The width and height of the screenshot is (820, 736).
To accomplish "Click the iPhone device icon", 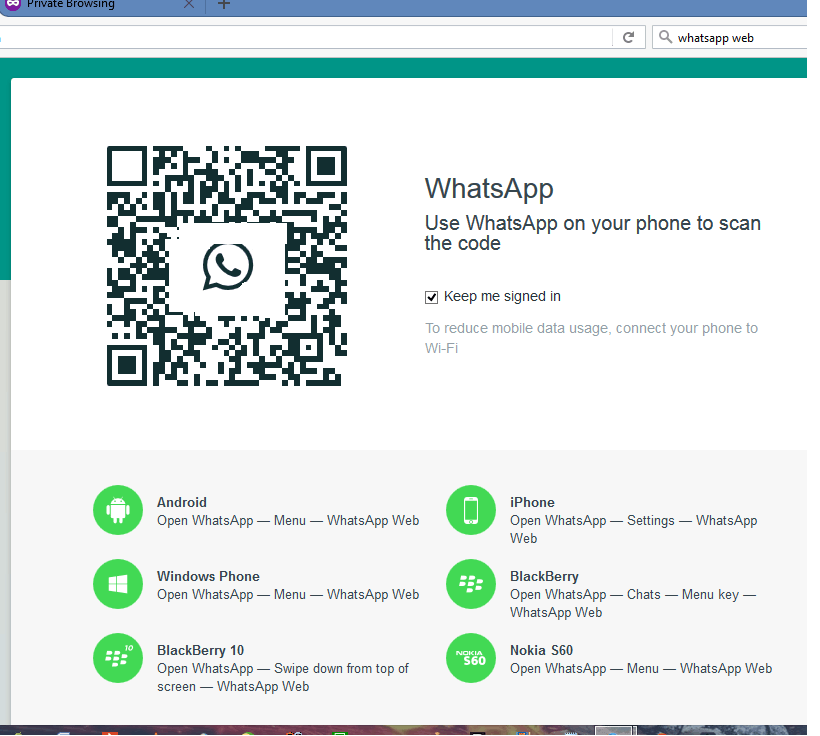I will [x=471, y=510].
